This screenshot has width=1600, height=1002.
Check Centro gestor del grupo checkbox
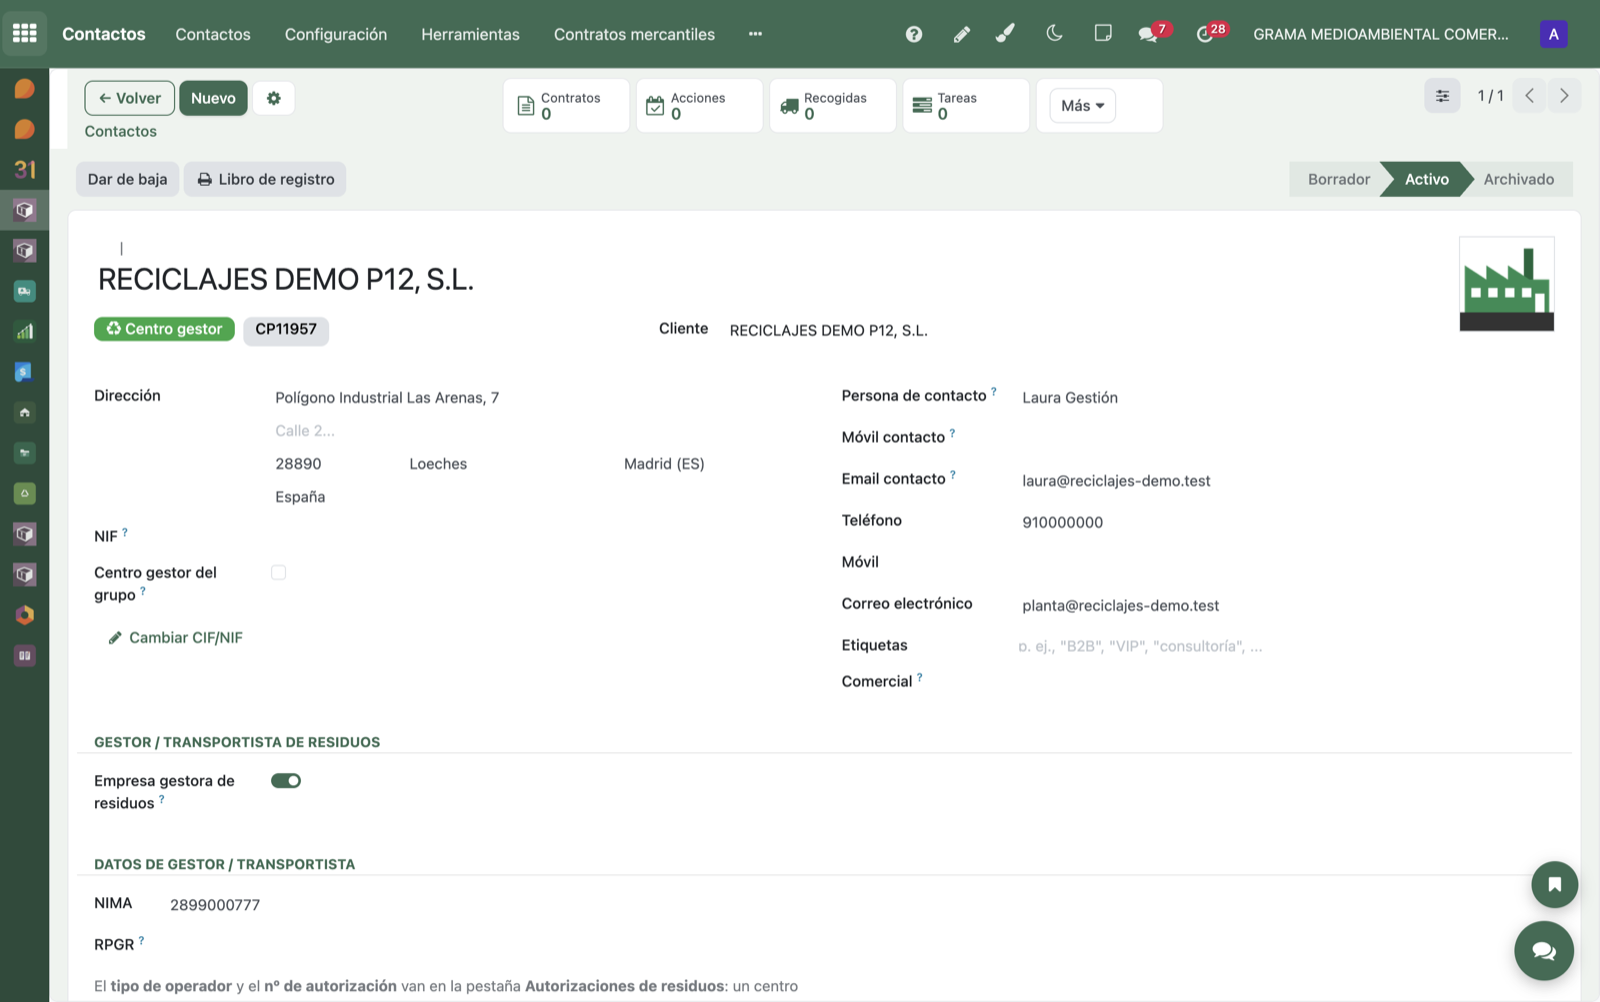point(278,573)
